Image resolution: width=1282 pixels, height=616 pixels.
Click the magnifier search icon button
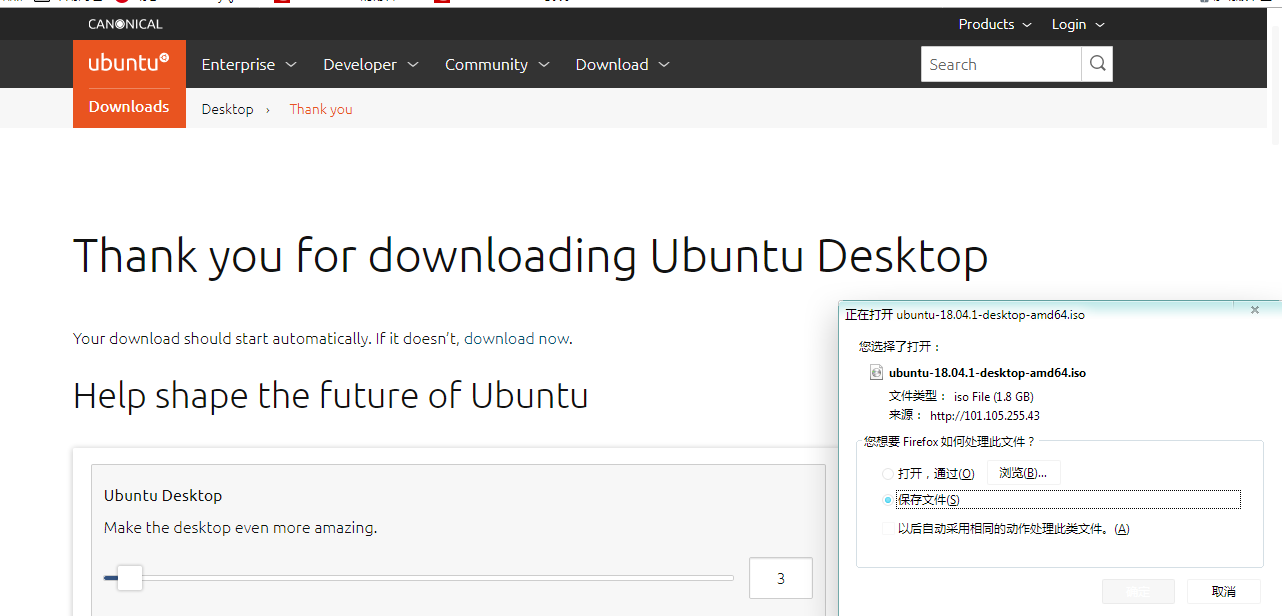(1097, 64)
